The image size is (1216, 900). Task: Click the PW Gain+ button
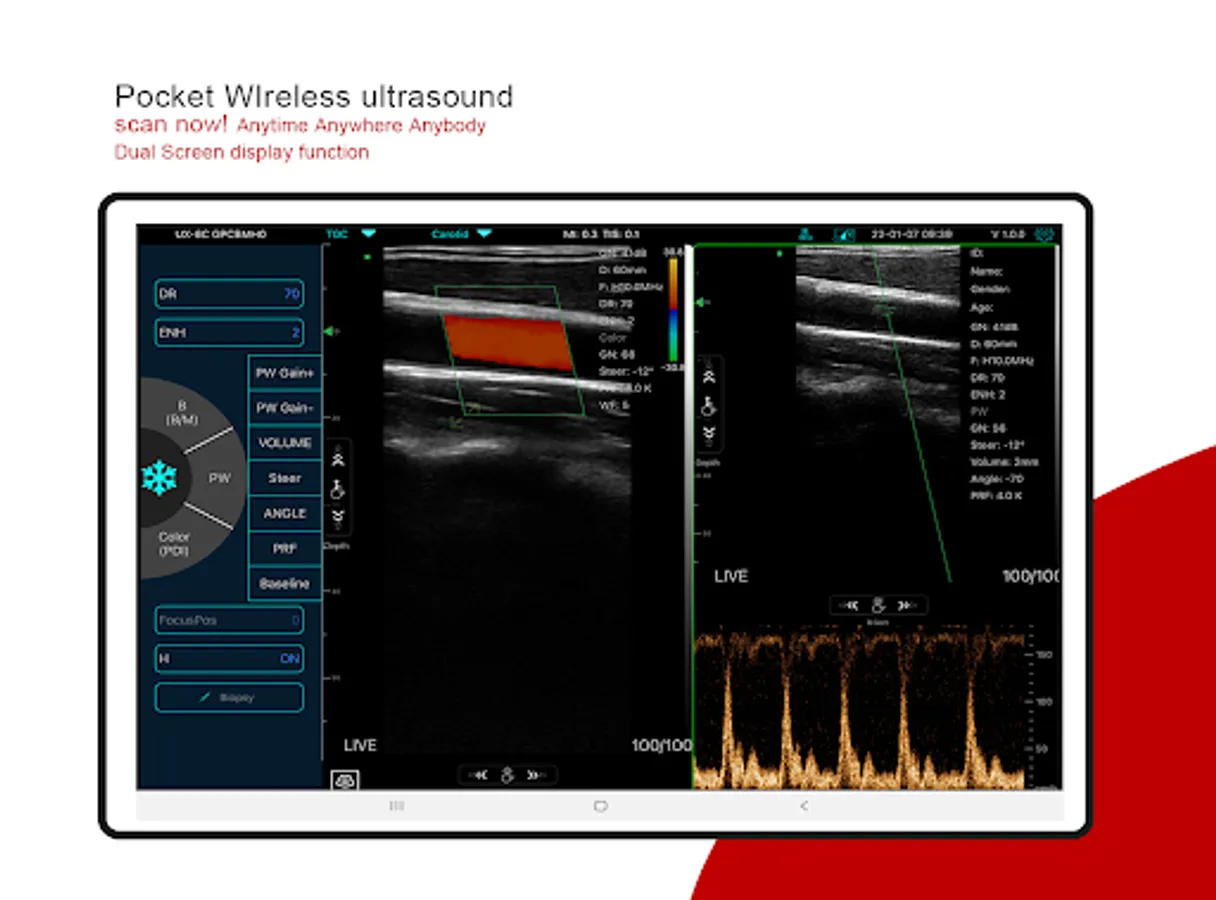pyautogui.click(x=285, y=373)
